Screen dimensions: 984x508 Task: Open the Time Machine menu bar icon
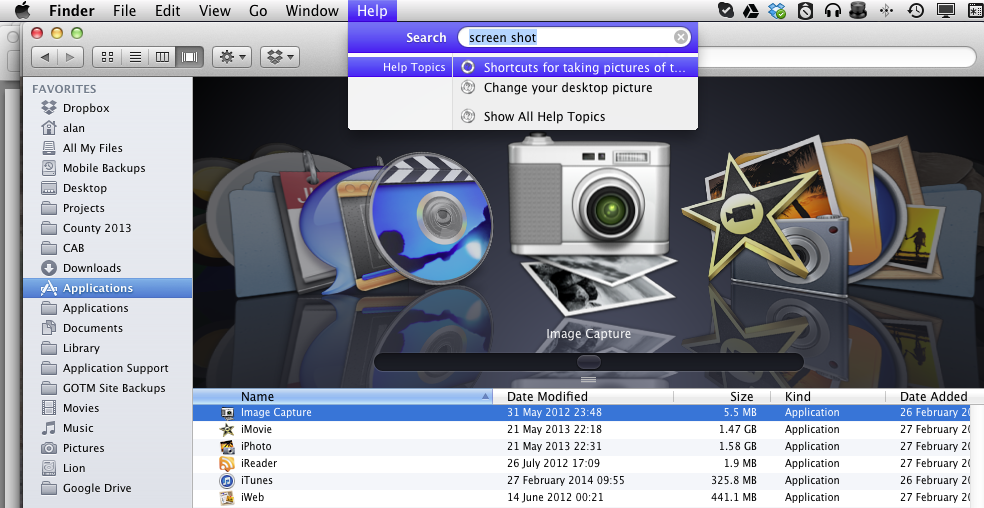916,11
